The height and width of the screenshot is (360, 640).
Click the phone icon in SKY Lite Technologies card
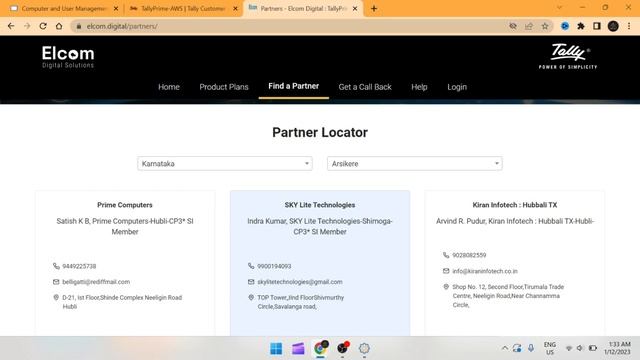(251, 266)
